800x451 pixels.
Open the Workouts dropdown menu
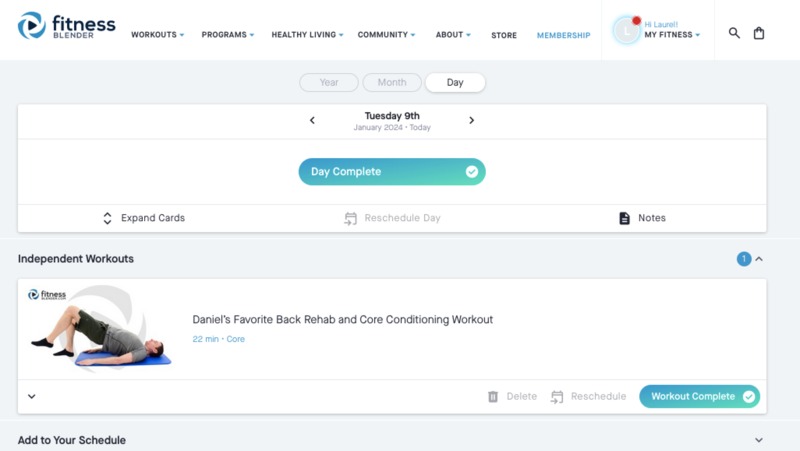(x=158, y=35)
